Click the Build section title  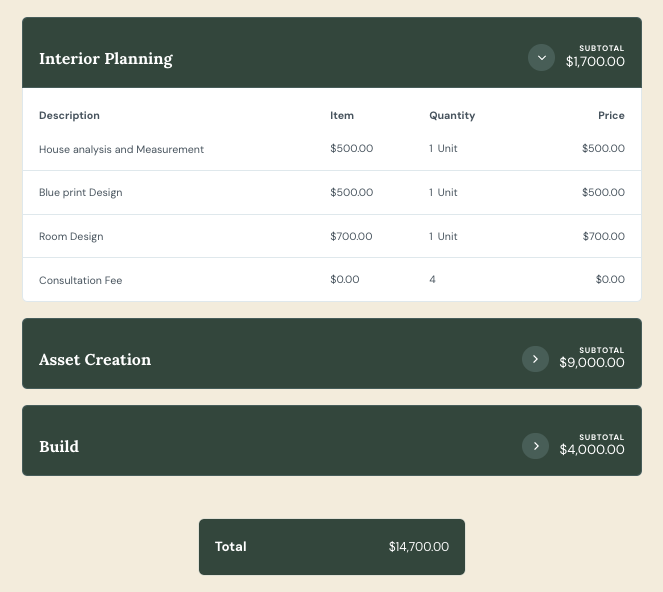click(59, 447)
